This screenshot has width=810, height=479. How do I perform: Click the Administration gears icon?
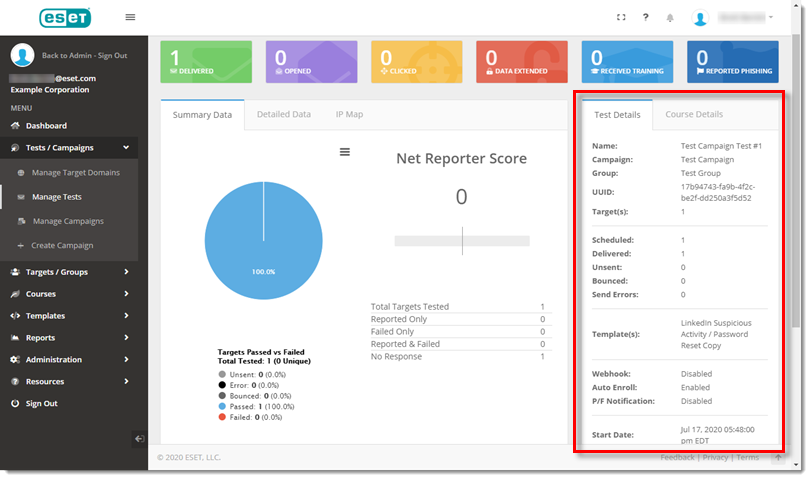pos(15,359)
